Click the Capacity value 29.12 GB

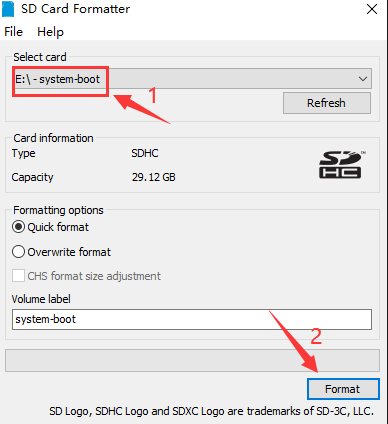(x=153, y=177)
